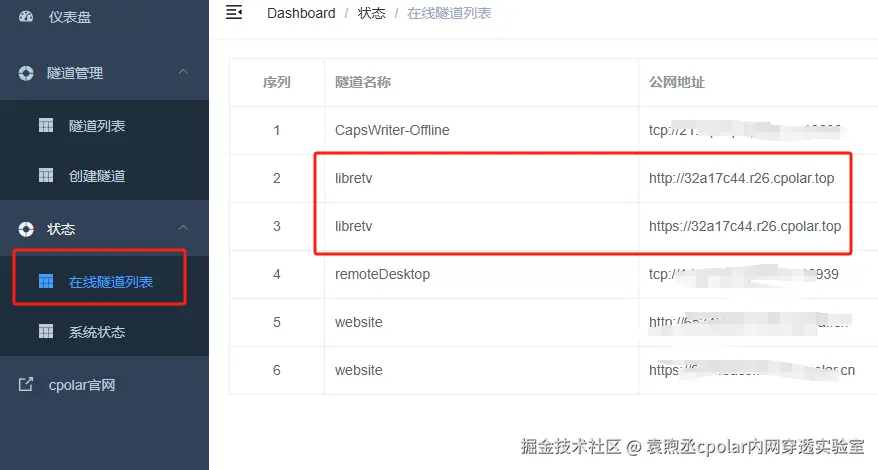The image size is (878, 470).
Task: Select the website name in row 6
Action: click(358, 370)
